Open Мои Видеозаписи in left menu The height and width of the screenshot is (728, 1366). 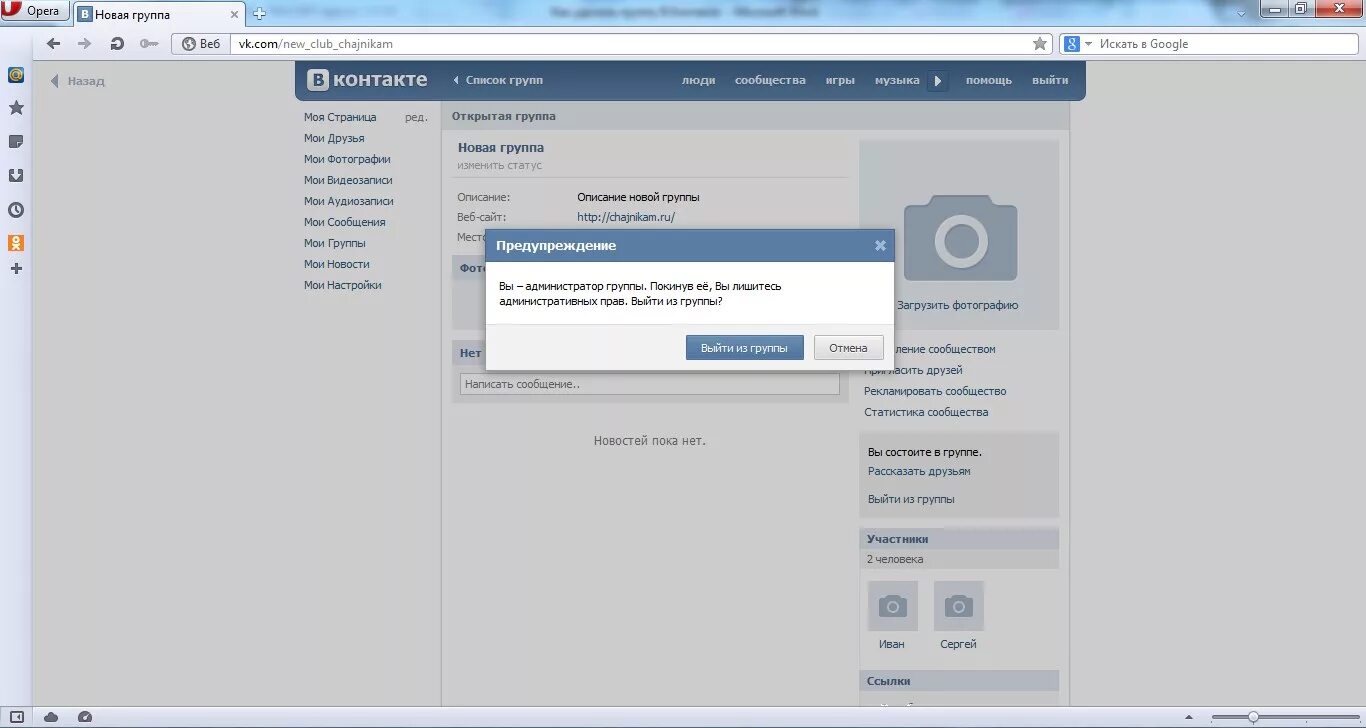tap(348, 180)
